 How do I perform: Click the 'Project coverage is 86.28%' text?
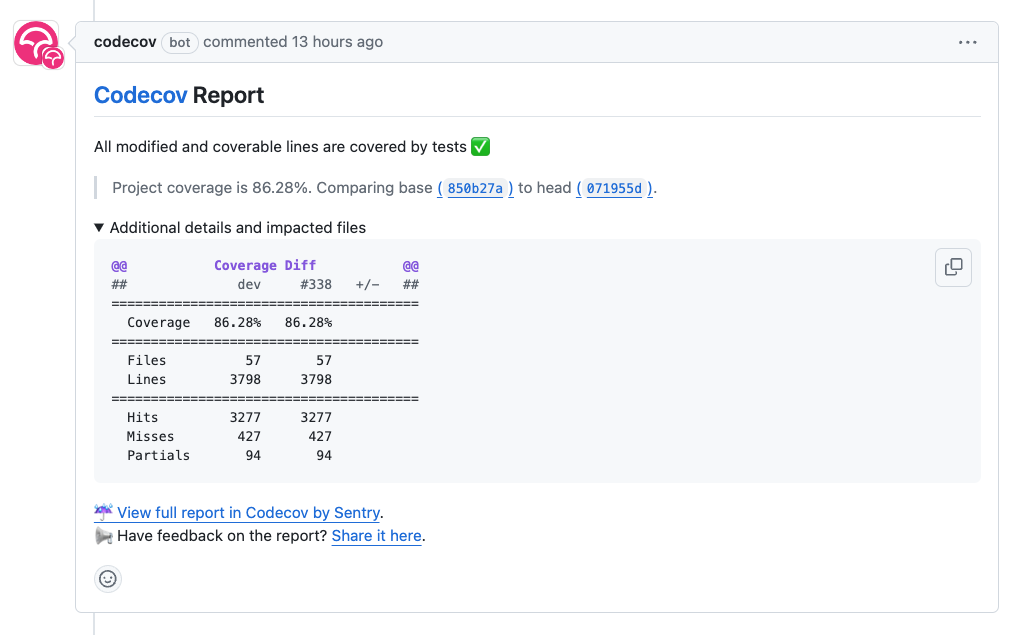coord(210,188)
